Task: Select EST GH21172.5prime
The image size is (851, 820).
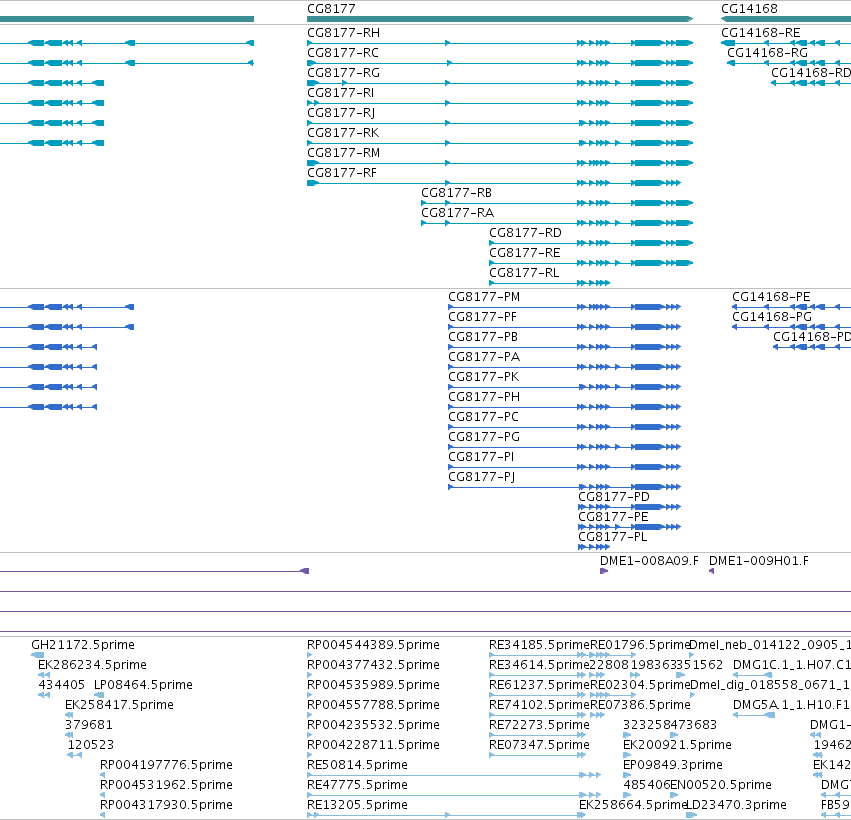Action: click(83, 646)
